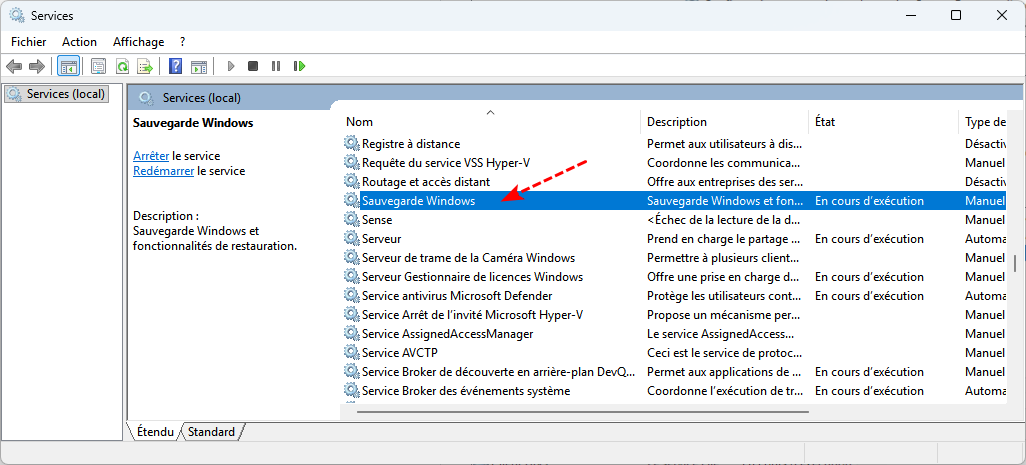Click gear icon of Service Broker des événements système
The width and height of the screenshot is (1026, 465).
click(352, 390)
